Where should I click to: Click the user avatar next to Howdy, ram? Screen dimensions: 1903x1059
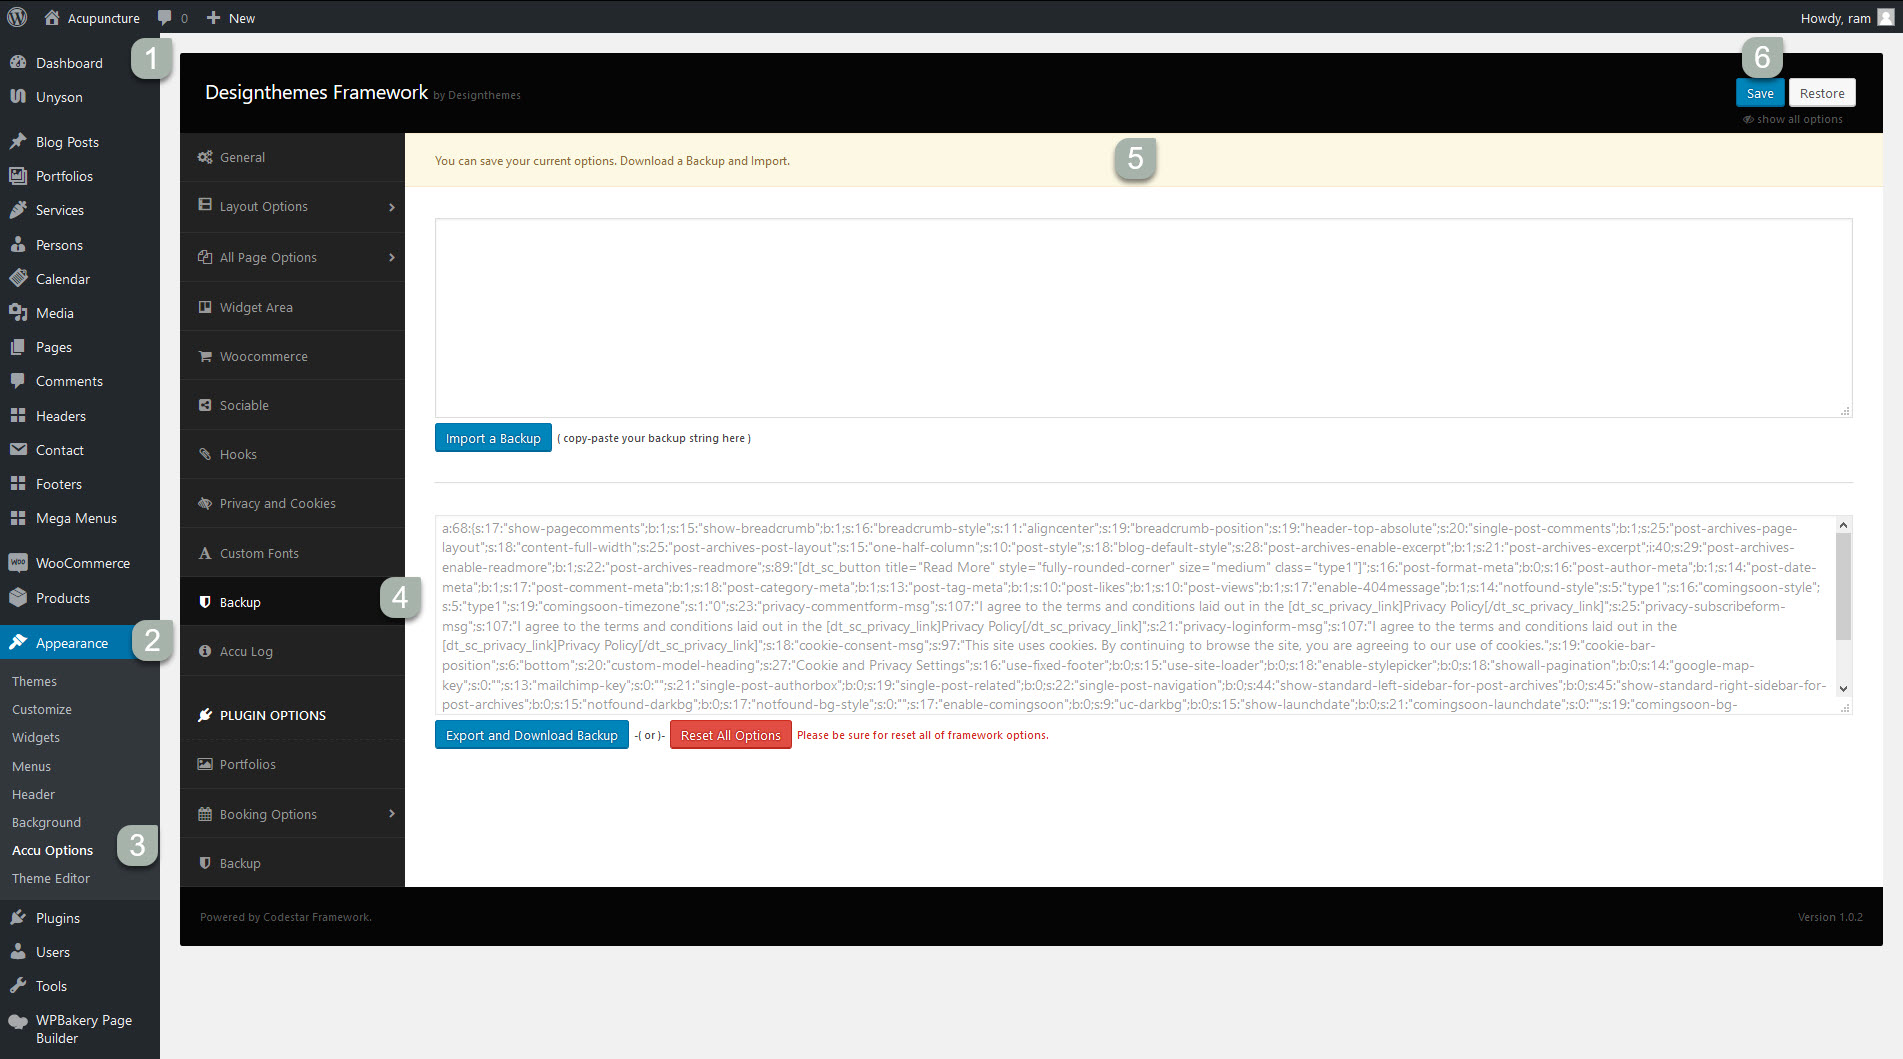pyautogui.click(x=1885, y=17)
